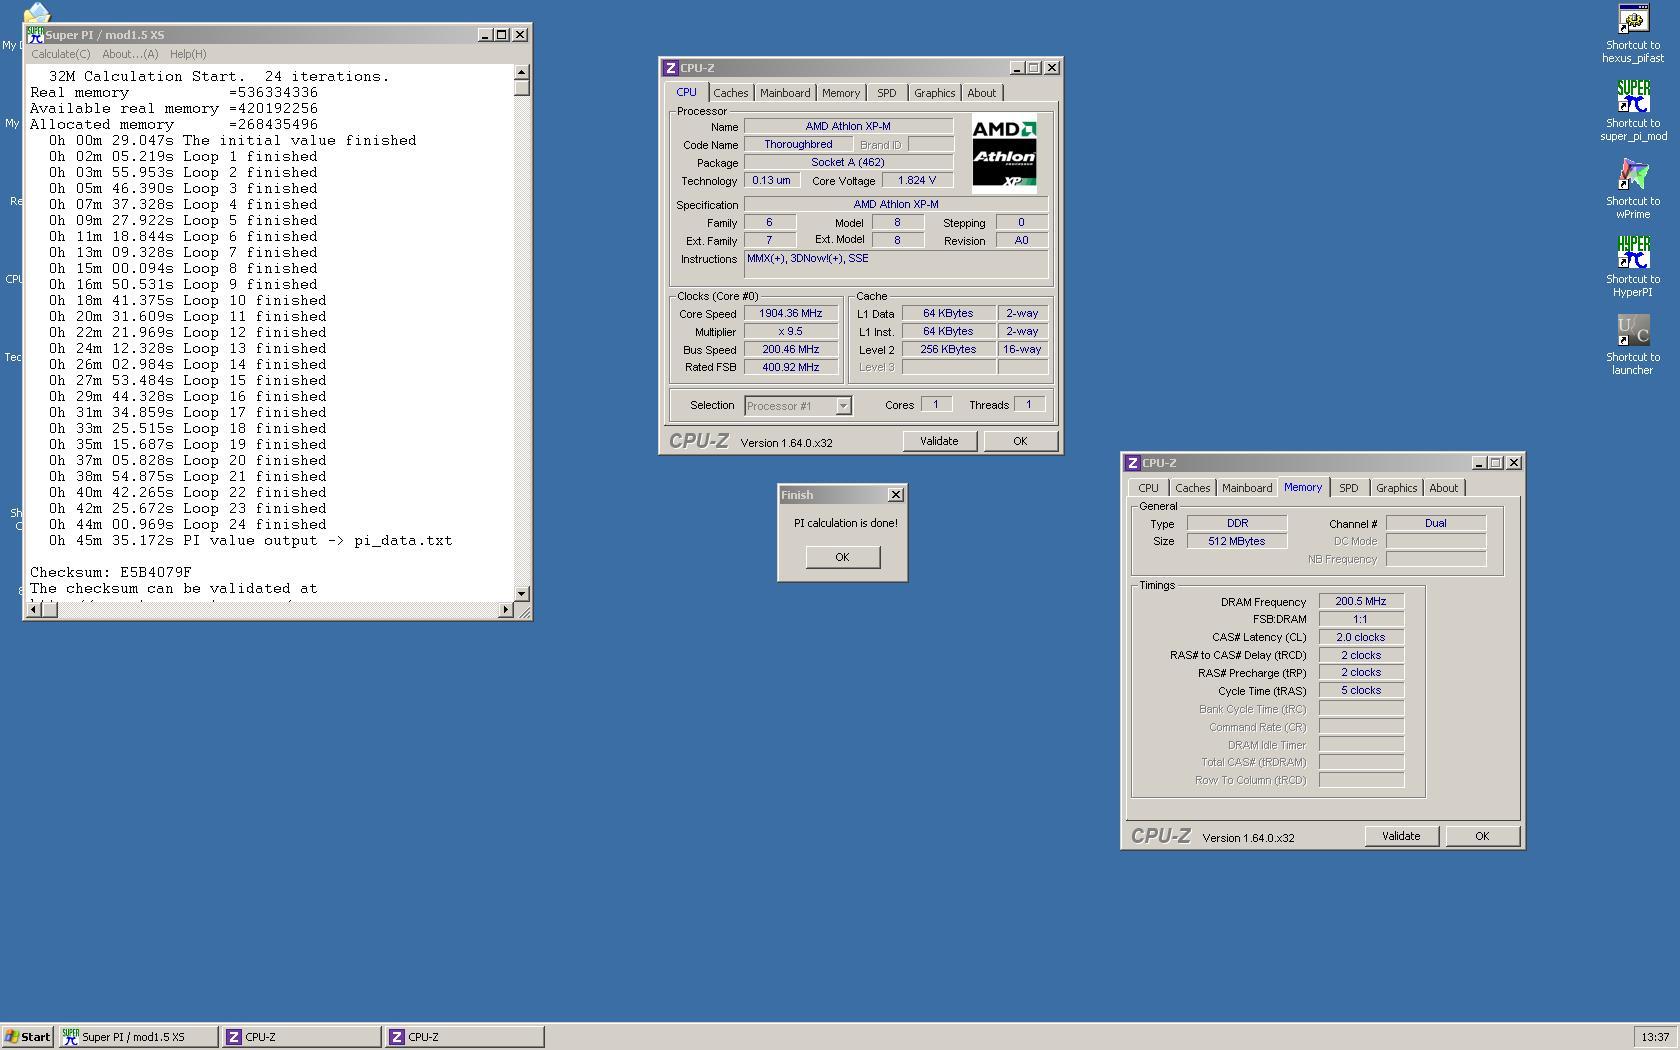Click the system tray clock 13:37
This screenshot has width=1680, height=1050.
(1655, 1037)
